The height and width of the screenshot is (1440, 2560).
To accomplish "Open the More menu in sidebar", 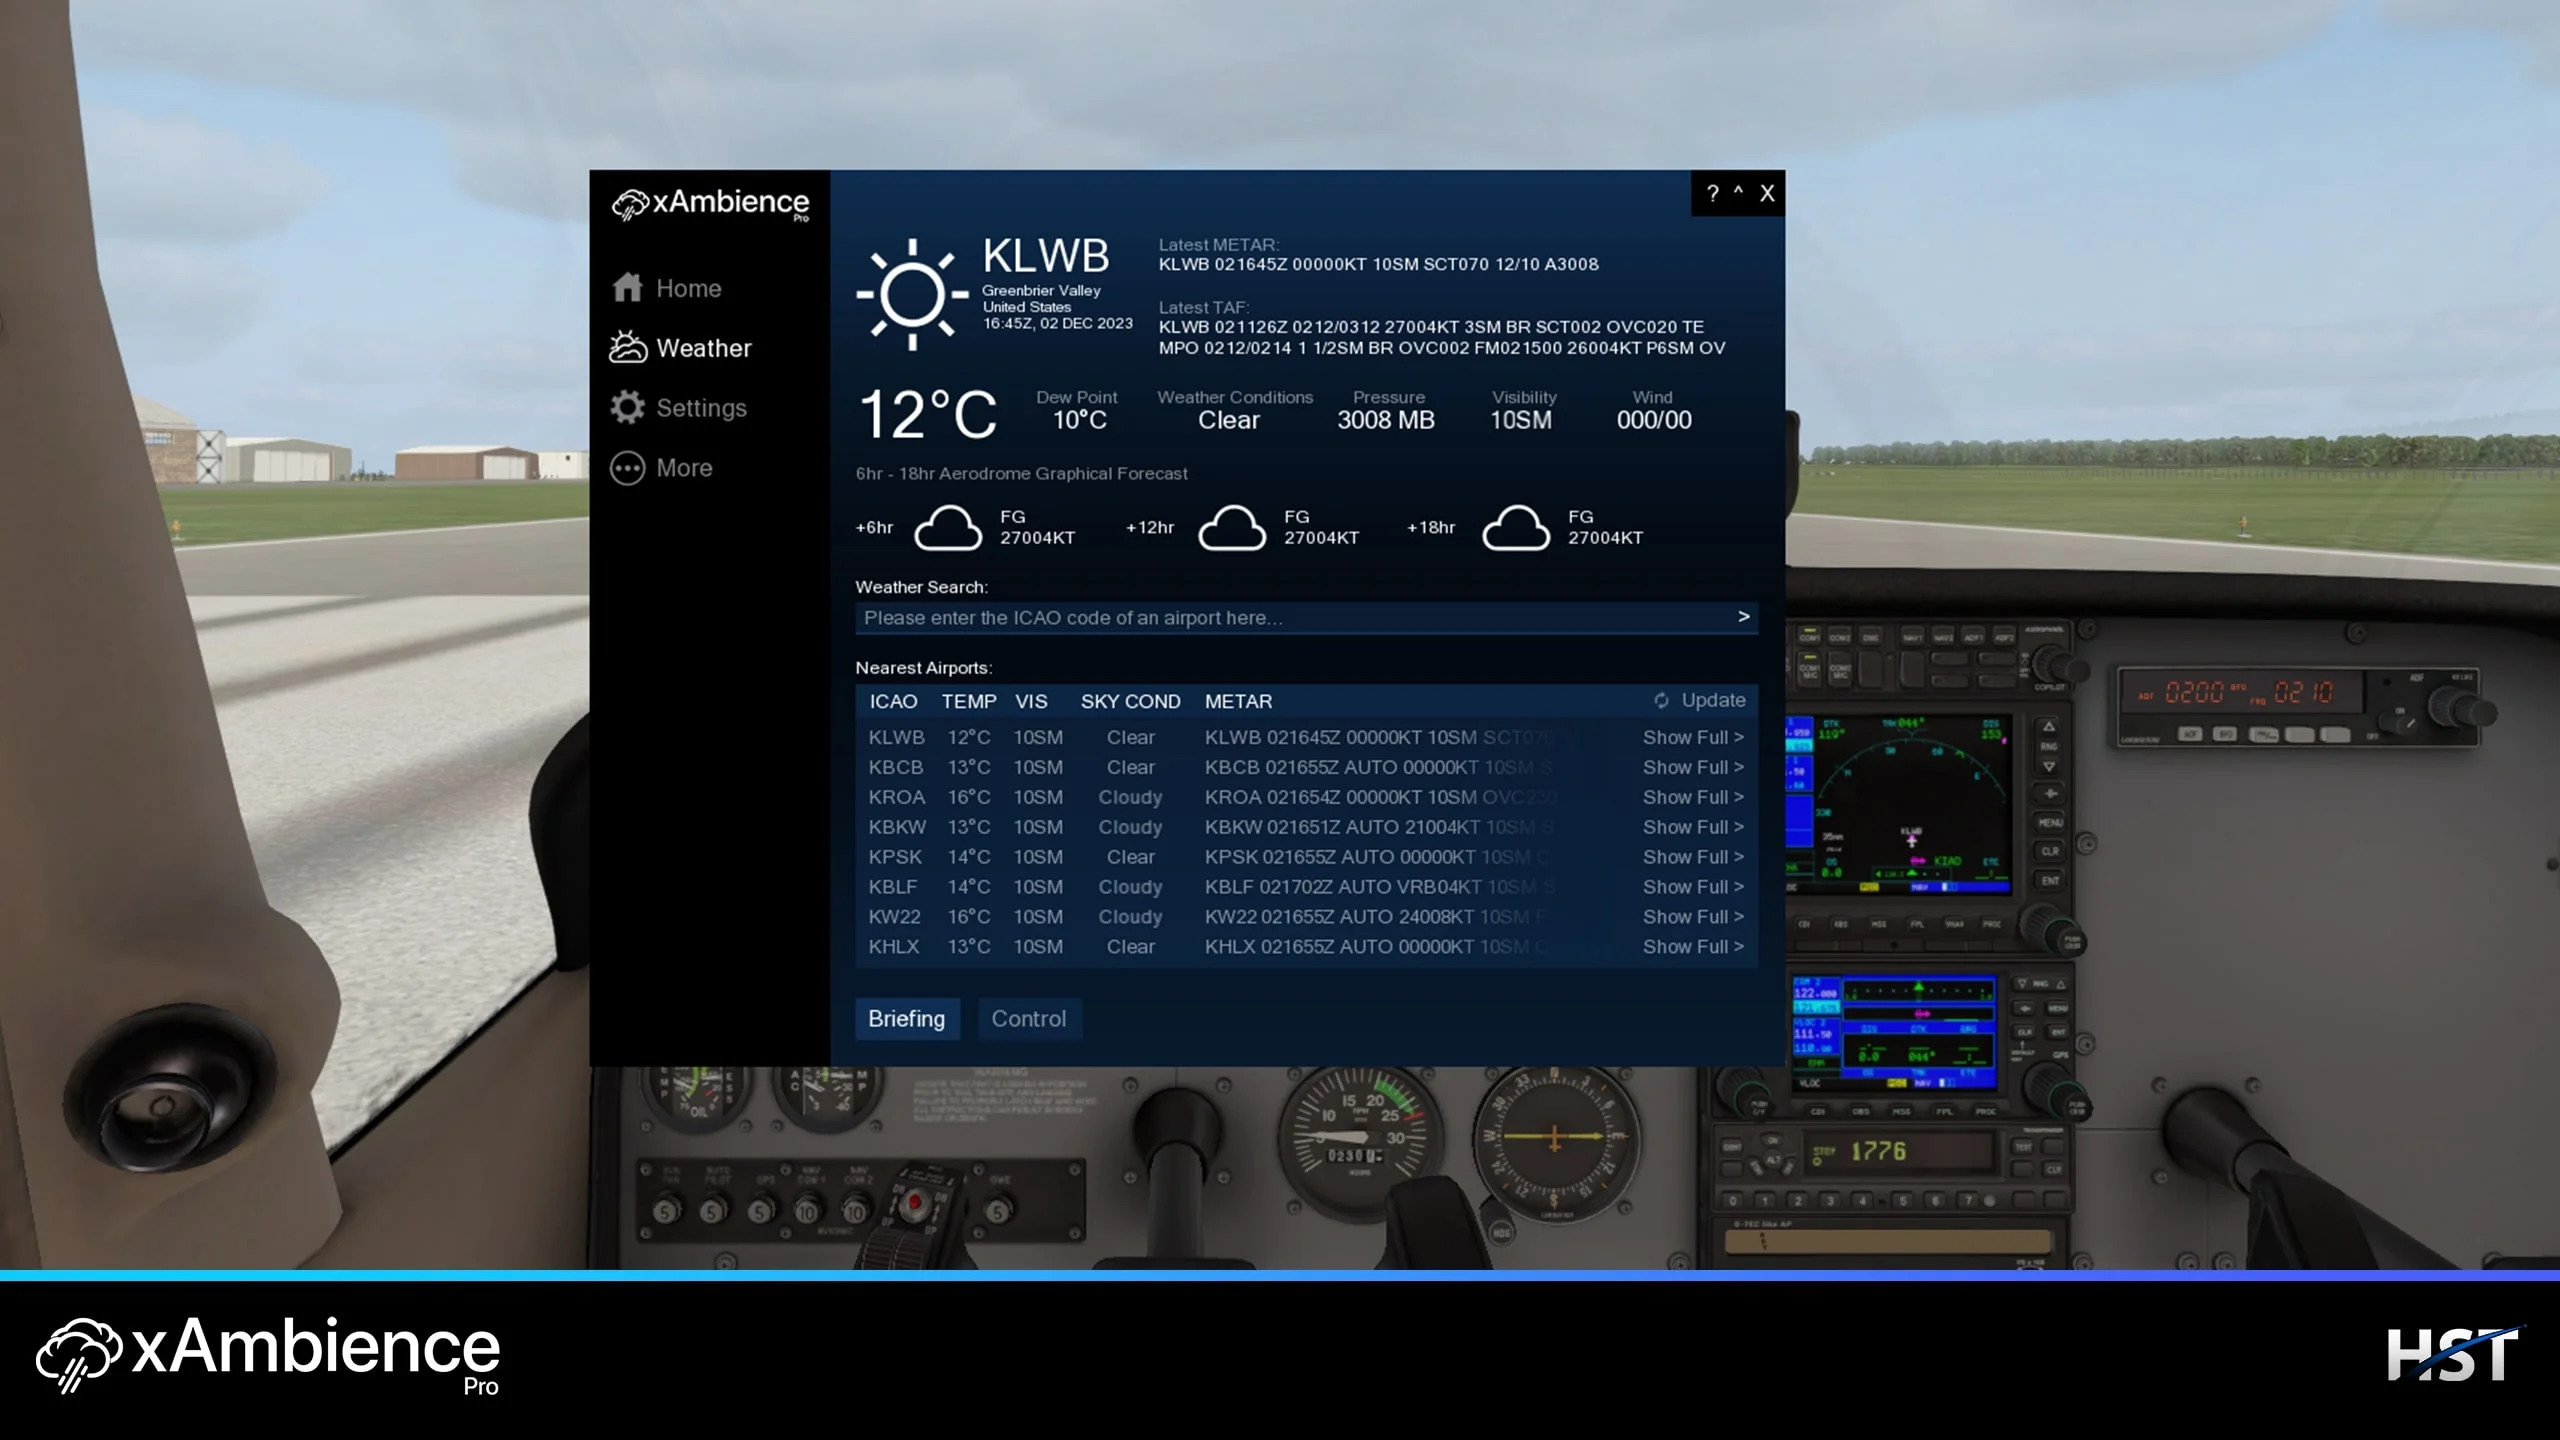I will 662,468.
